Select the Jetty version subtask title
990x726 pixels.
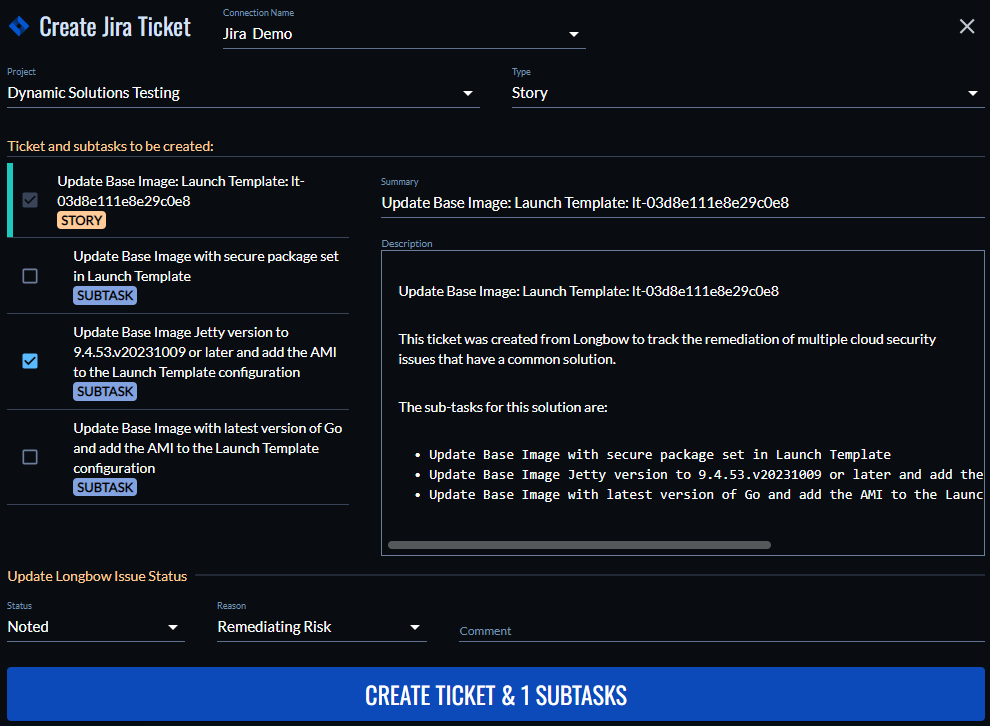205,352
